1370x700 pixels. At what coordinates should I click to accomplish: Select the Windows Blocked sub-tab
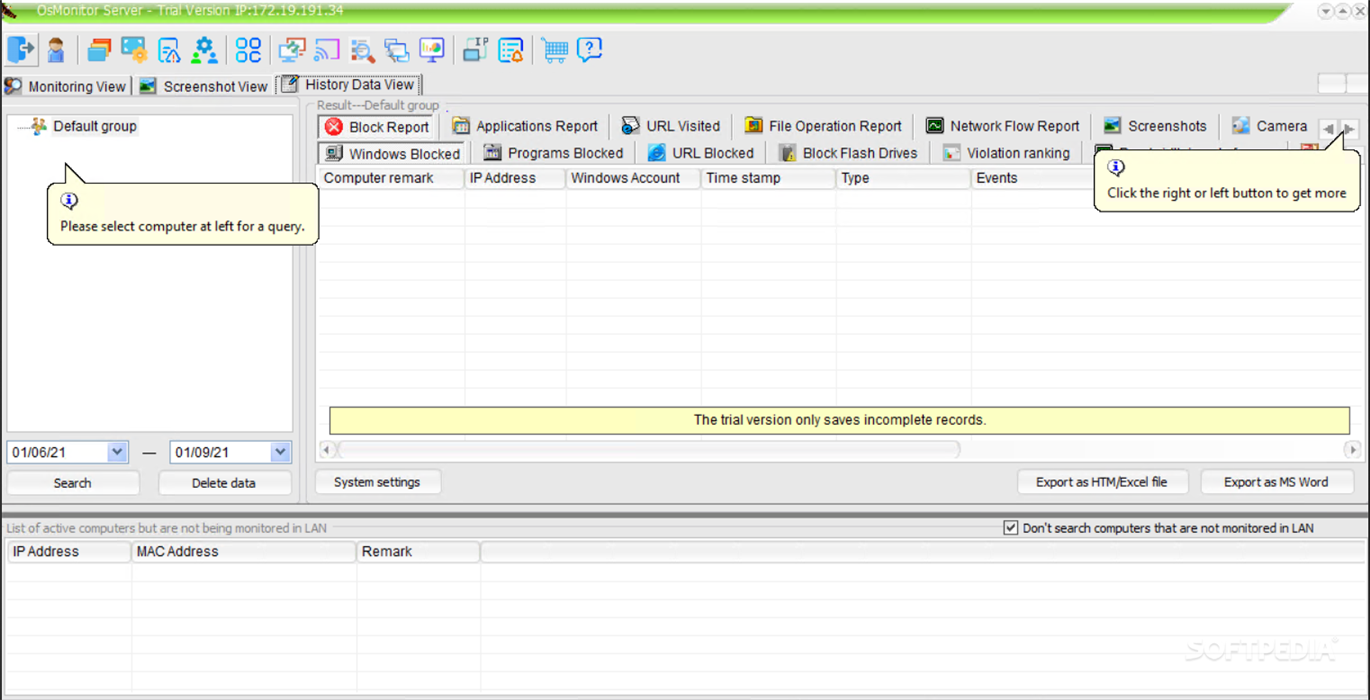click(393, 153)
